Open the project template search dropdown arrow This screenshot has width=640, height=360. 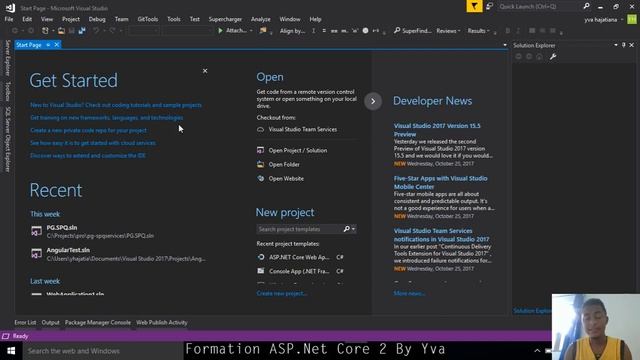[353, 229]
